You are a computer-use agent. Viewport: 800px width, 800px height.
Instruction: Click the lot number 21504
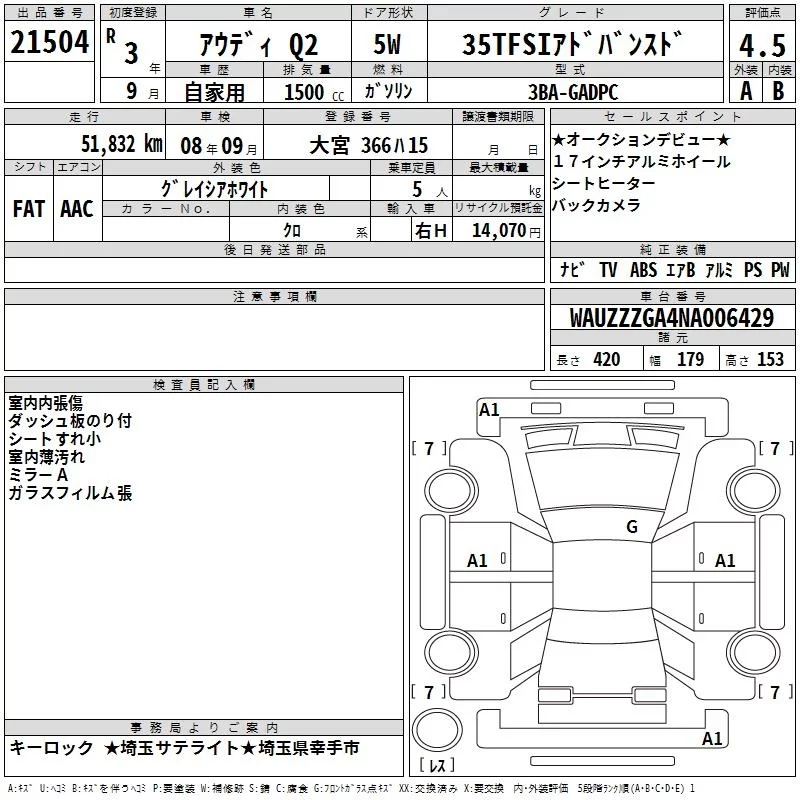click(49, 42)
